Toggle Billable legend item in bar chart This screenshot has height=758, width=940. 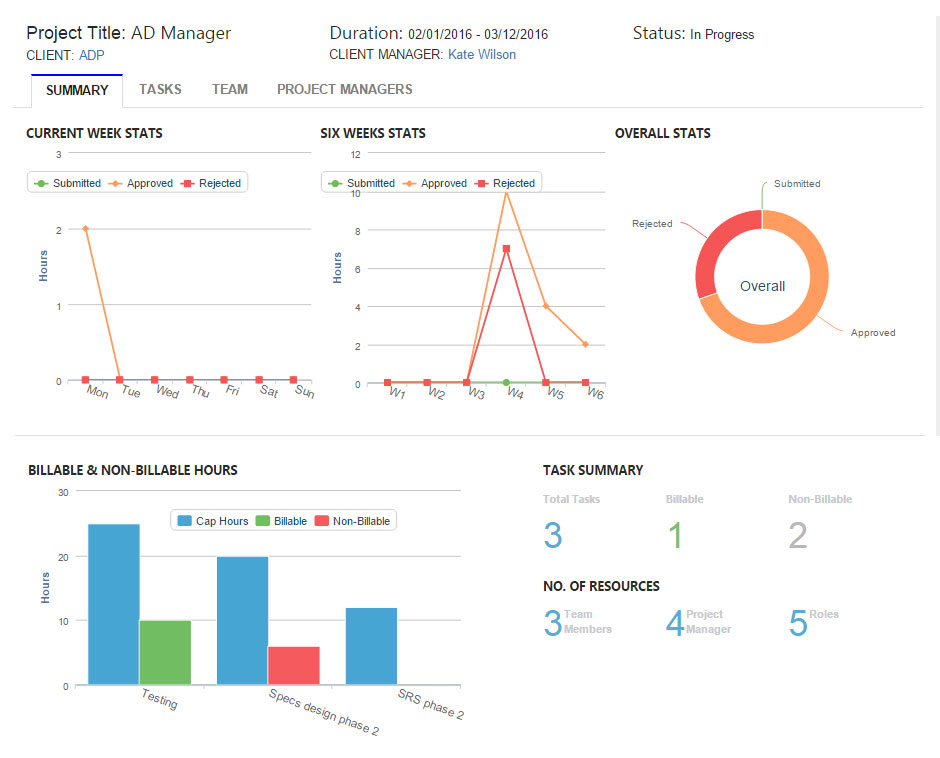[282, 521]
